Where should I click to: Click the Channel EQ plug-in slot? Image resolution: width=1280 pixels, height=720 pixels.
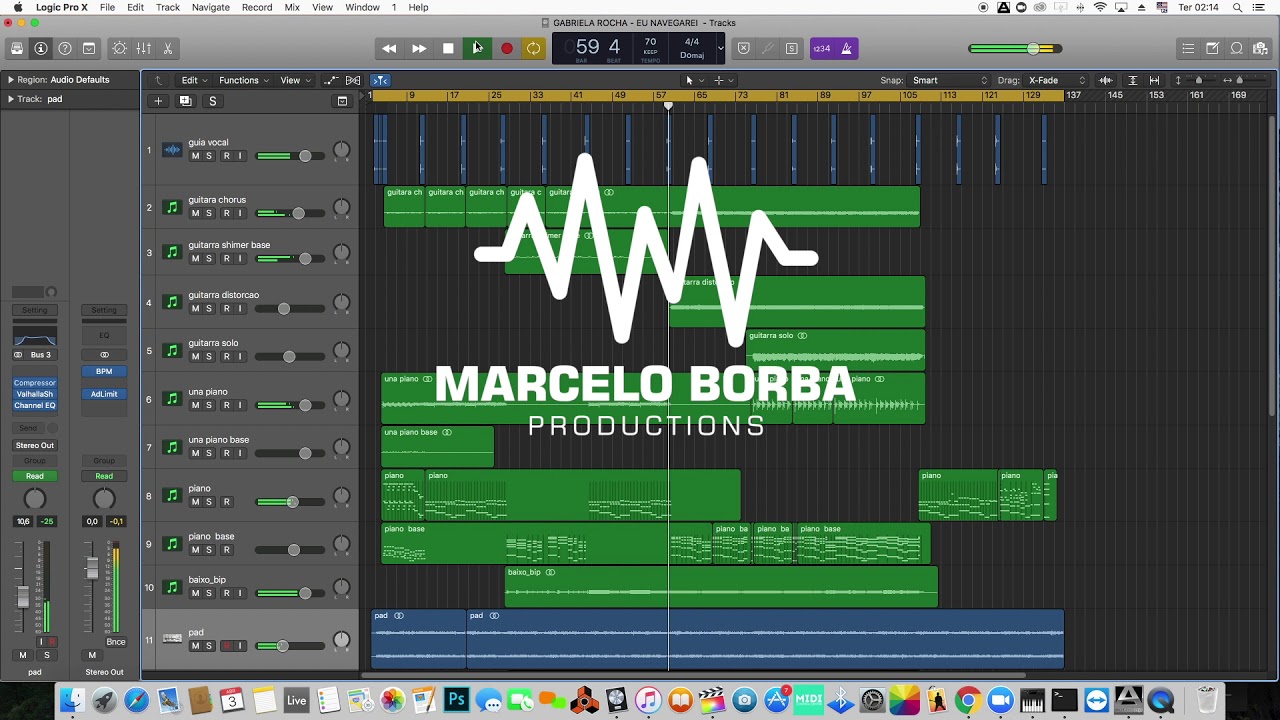35,405
